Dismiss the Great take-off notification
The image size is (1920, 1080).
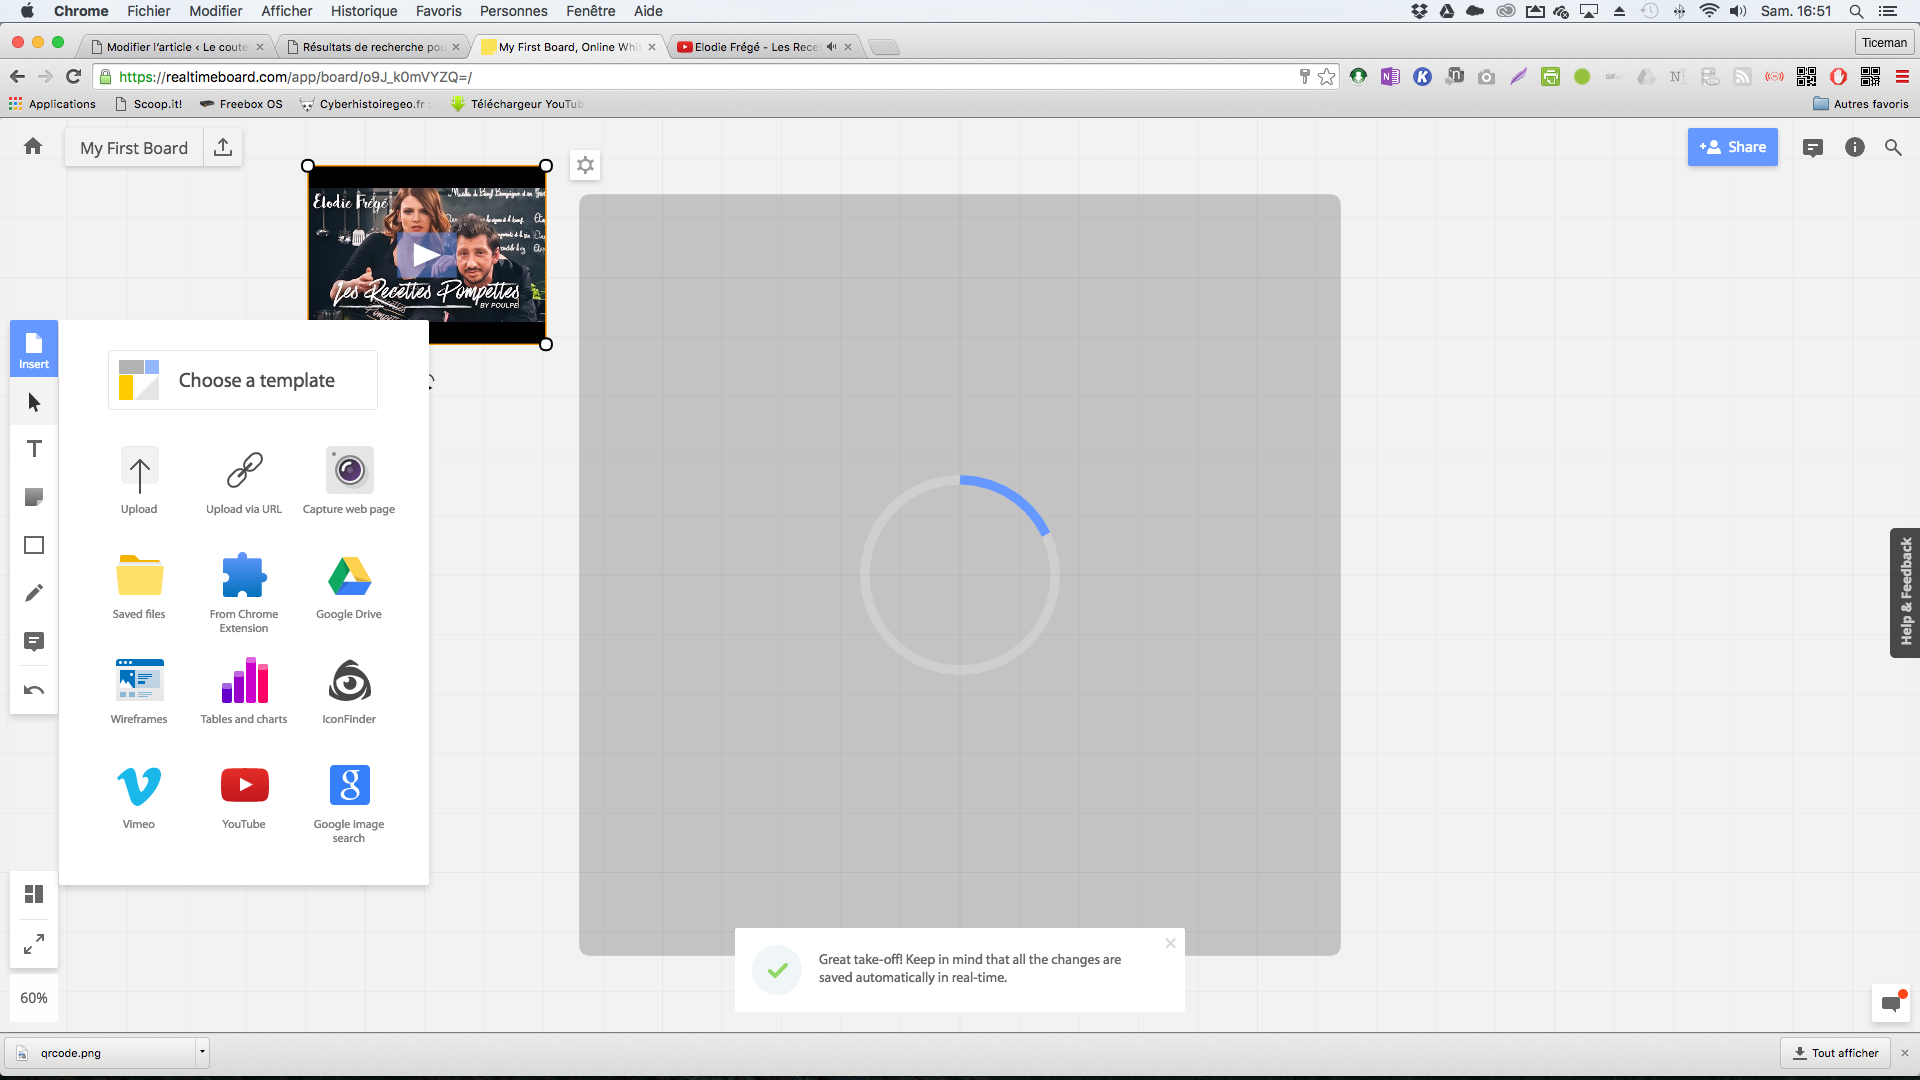1170,943
